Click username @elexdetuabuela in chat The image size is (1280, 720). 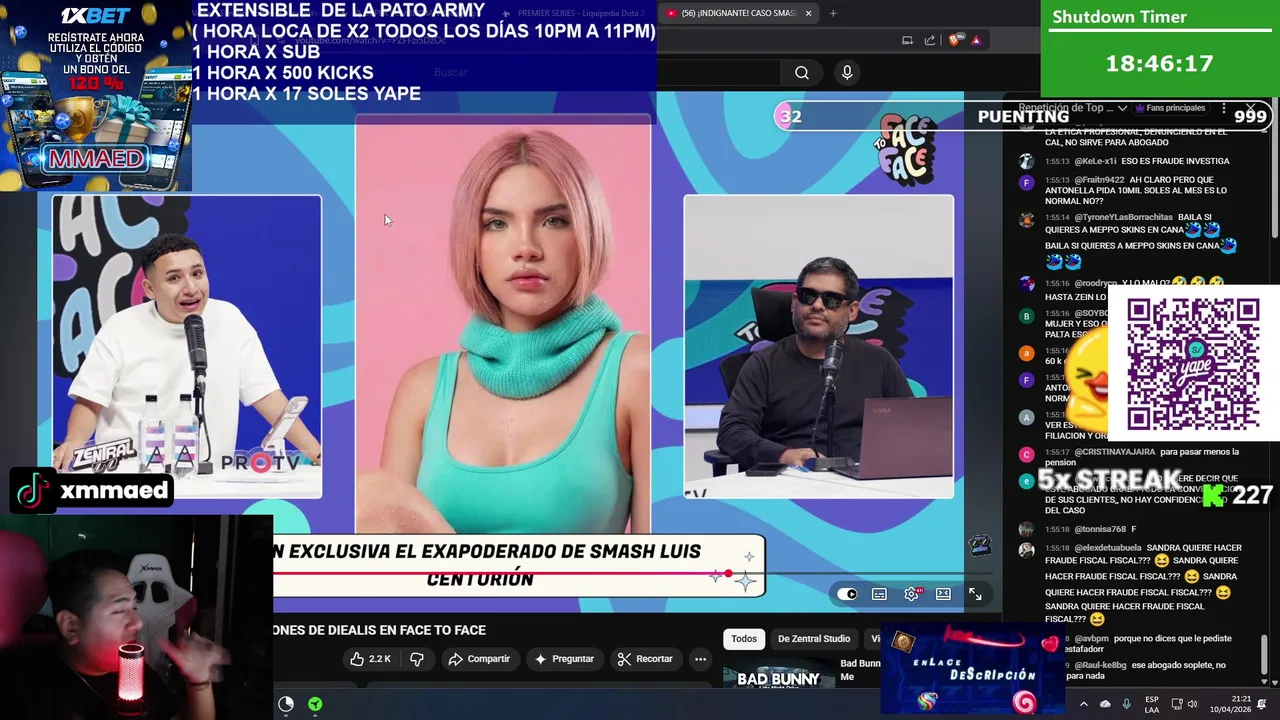[1108, 548]
